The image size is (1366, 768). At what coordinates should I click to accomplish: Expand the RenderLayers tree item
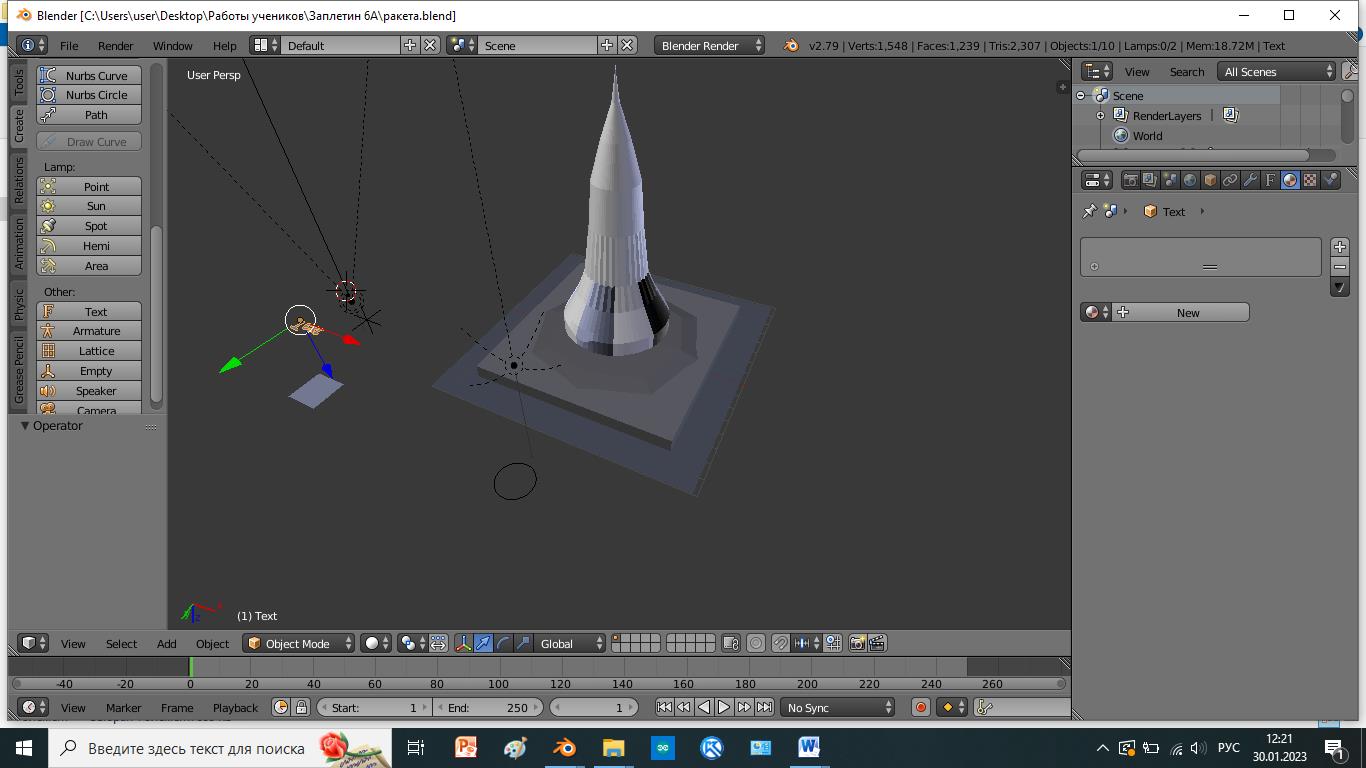(1100, 116)
